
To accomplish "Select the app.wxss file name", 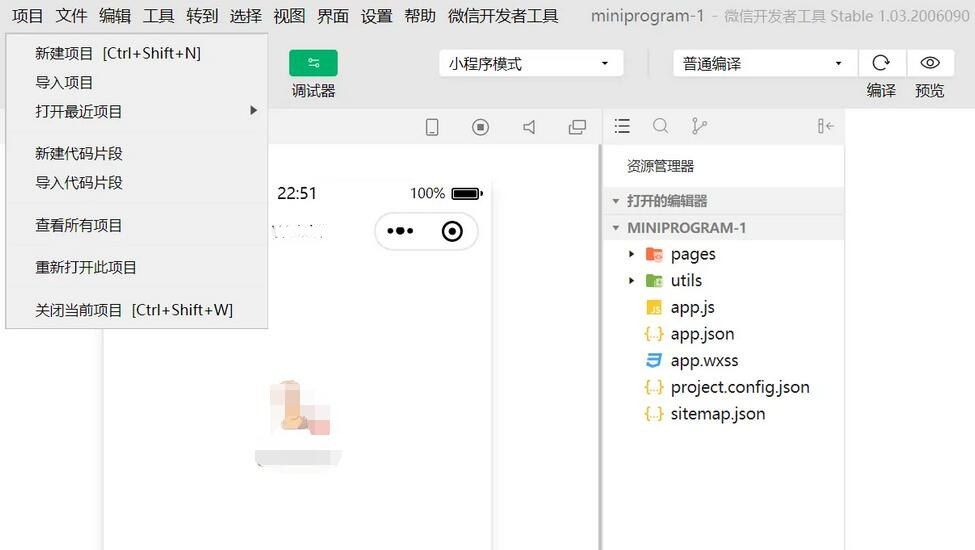I will tap(705, 361).
